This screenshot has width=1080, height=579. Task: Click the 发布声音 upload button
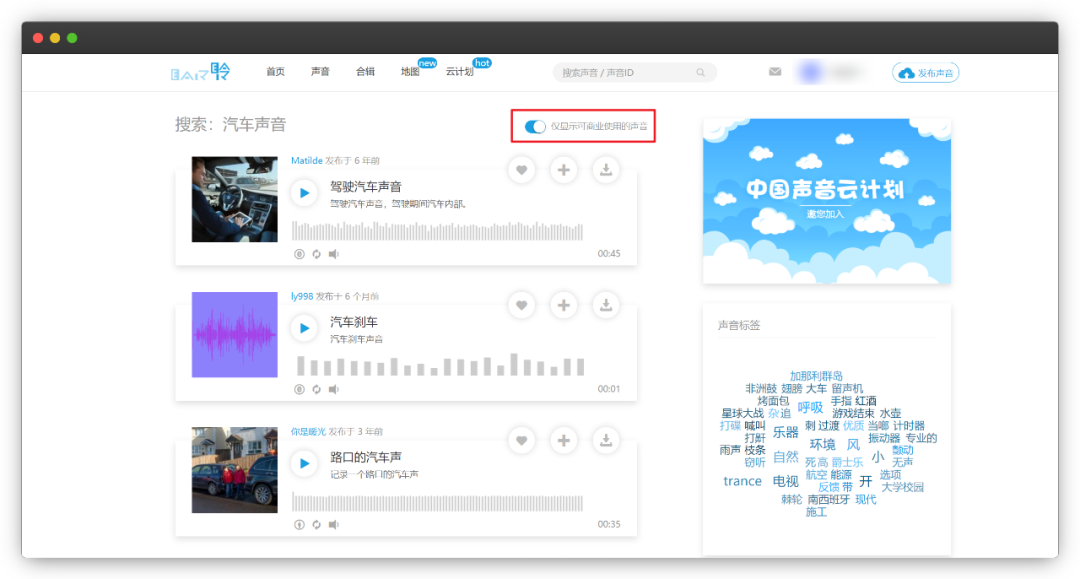click(x=925, y=72)
